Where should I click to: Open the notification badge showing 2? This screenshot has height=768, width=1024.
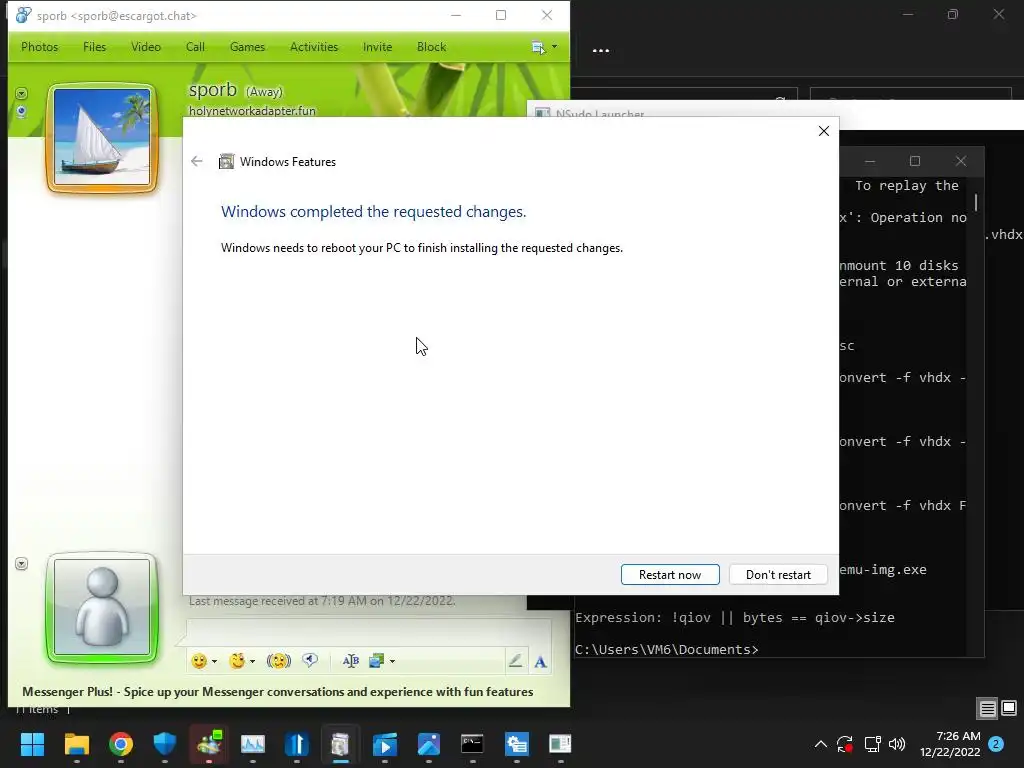pyautogui.click(x=996, y=744)
